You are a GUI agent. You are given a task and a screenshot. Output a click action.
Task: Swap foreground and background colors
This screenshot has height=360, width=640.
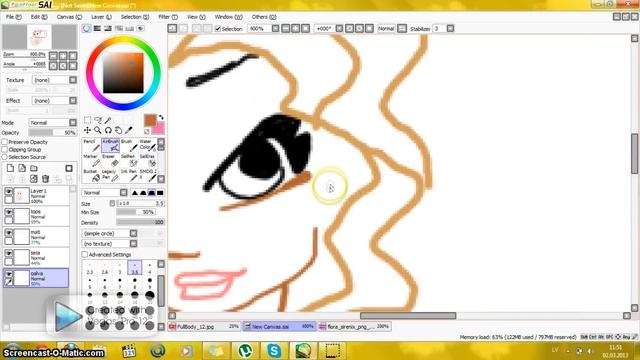(x=161, y=118)
